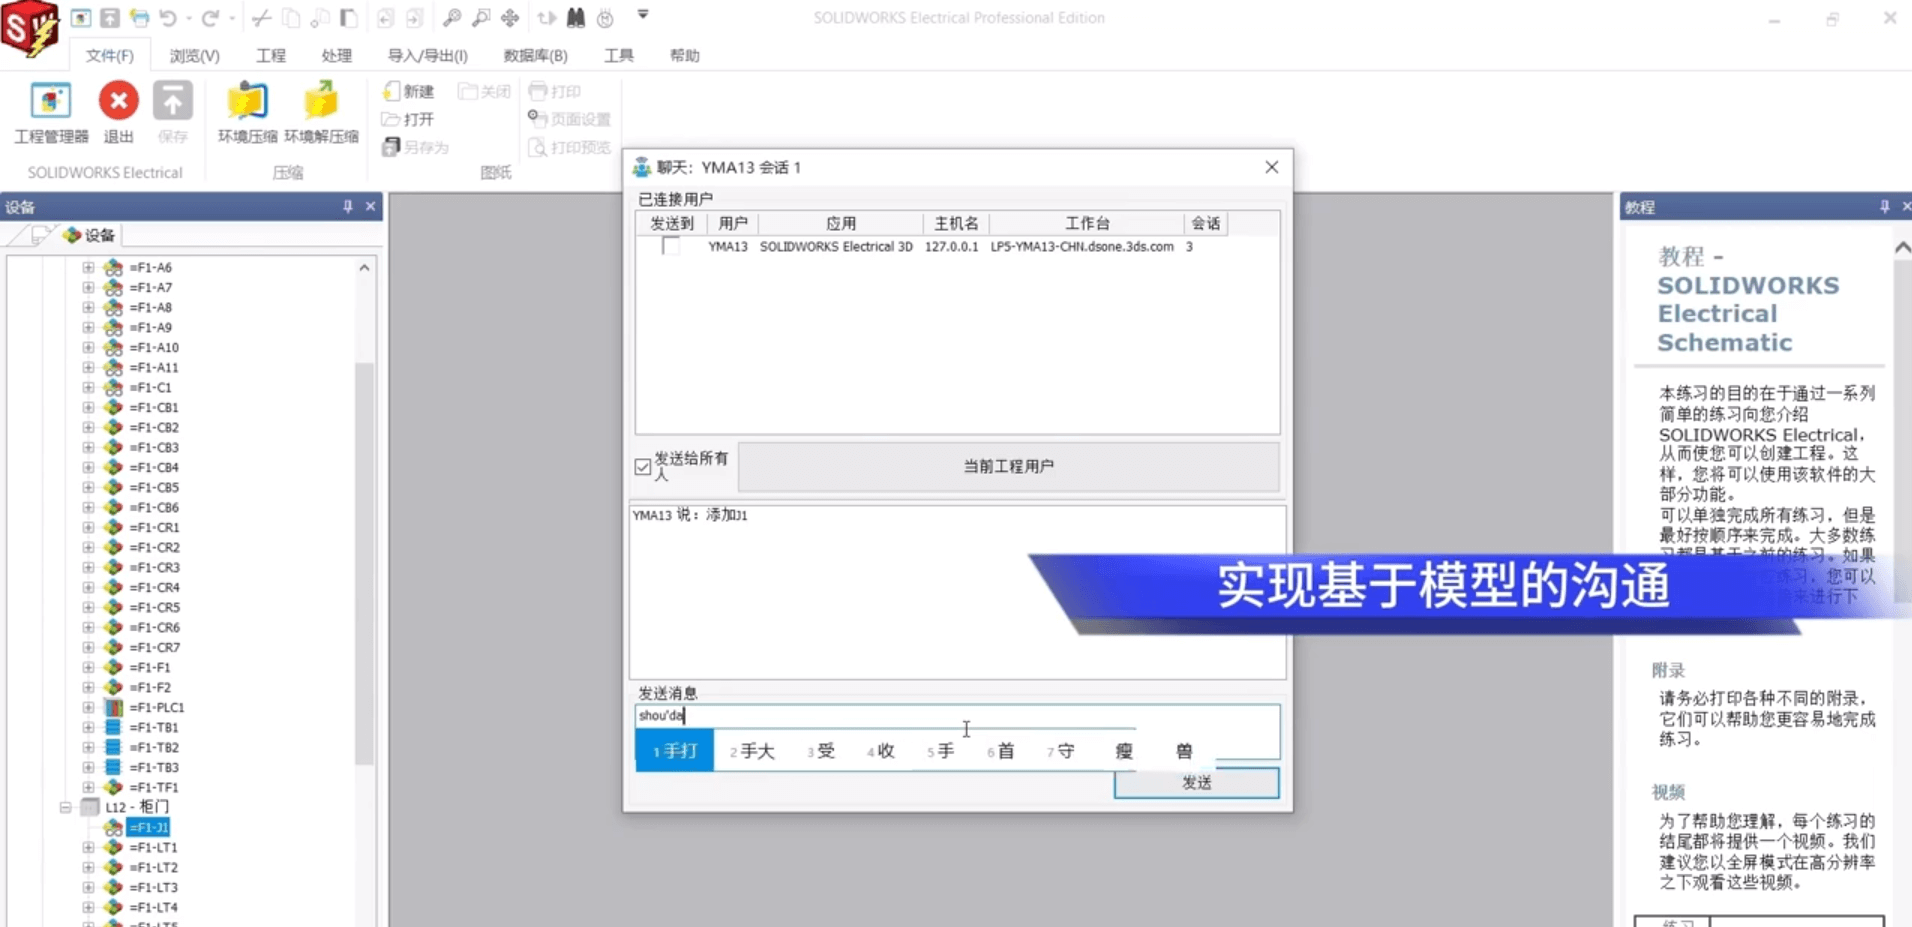Click 打印 print in ribbon
The width and height of the screenshot is (1912, 927).
(555, 91)
